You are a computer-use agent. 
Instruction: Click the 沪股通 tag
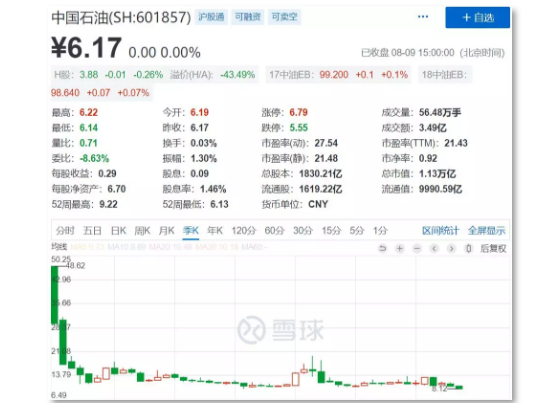click(211, 17)
